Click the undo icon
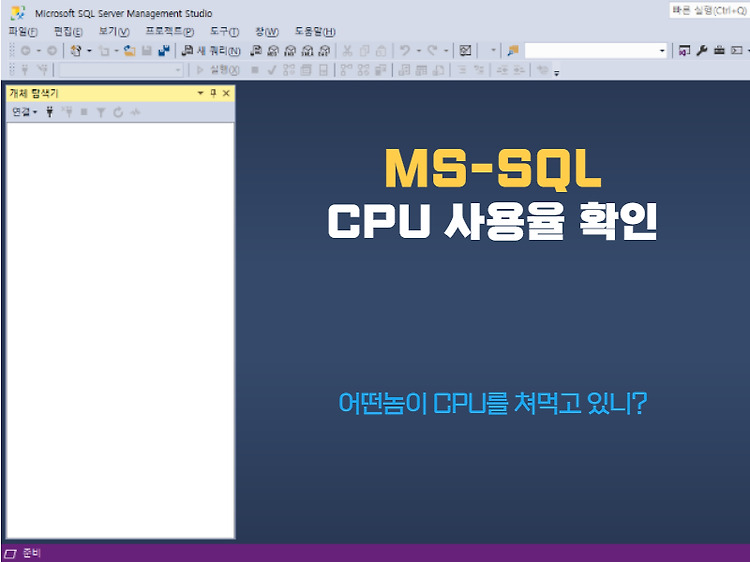 click(405, 50)
